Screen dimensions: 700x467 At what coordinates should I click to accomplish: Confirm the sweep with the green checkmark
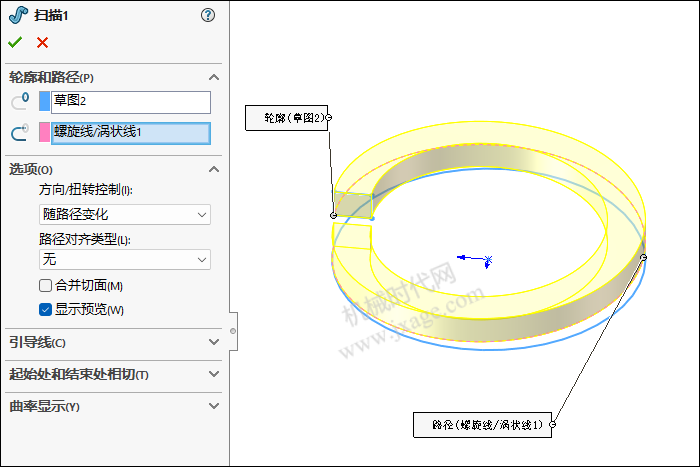point(15,42)
